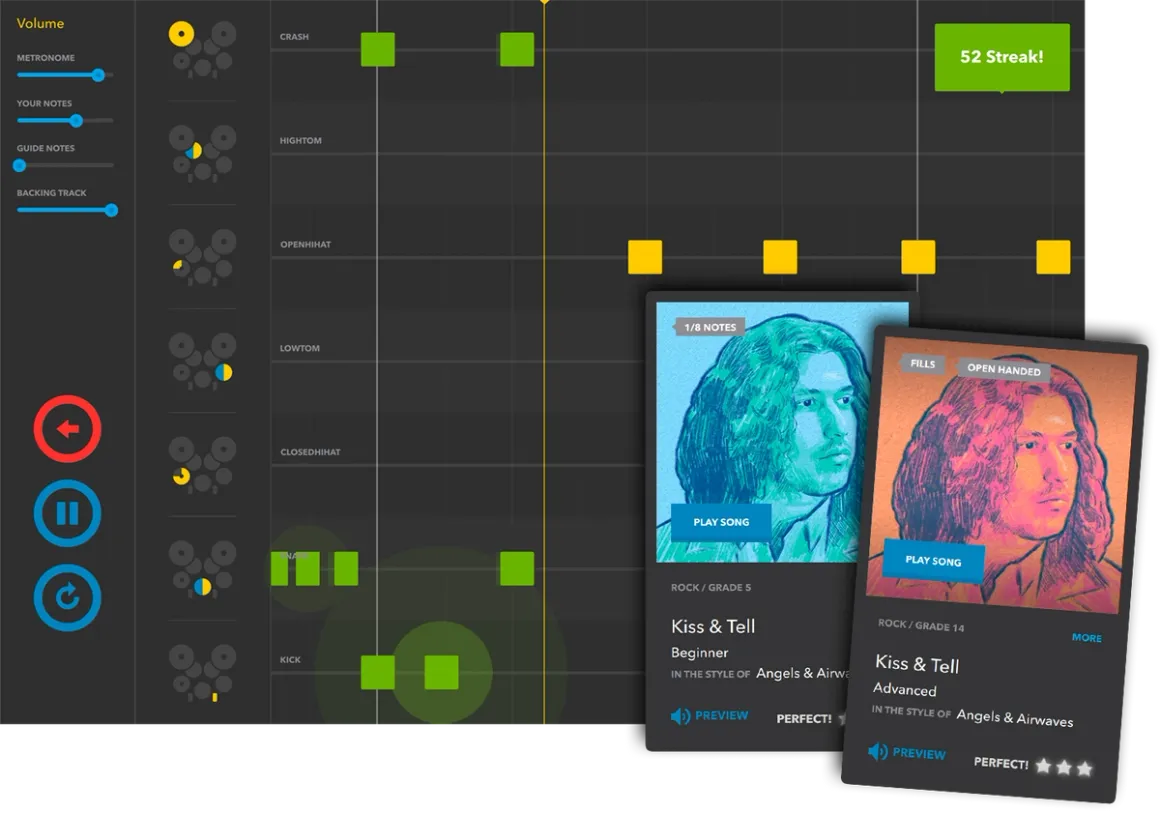Viewport: 1160px width, 813px height.
Task: Click the OPEN HANDED tag
Action: [1003, 369]
